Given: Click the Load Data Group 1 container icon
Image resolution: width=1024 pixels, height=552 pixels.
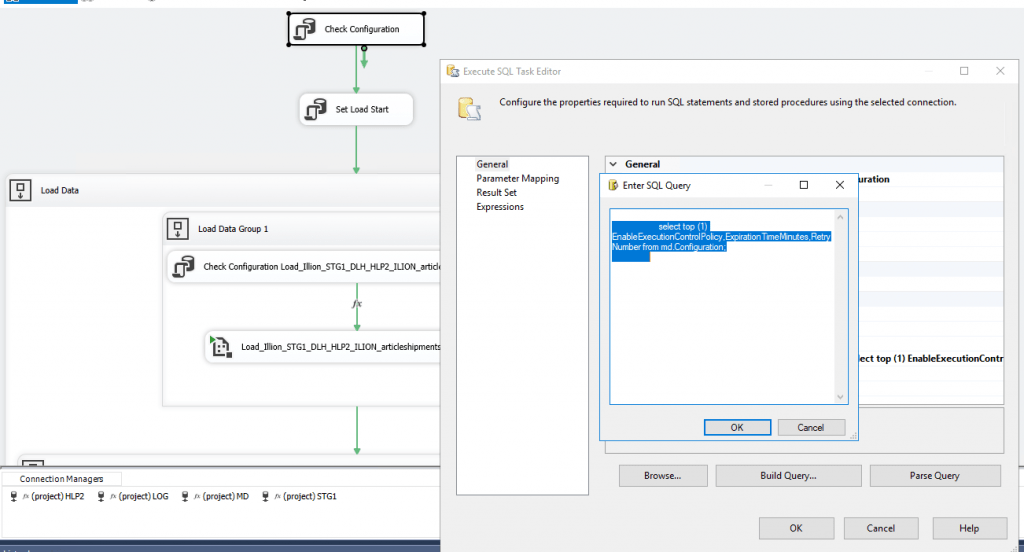Looking at the screenshot, I should tap(177, 229).
